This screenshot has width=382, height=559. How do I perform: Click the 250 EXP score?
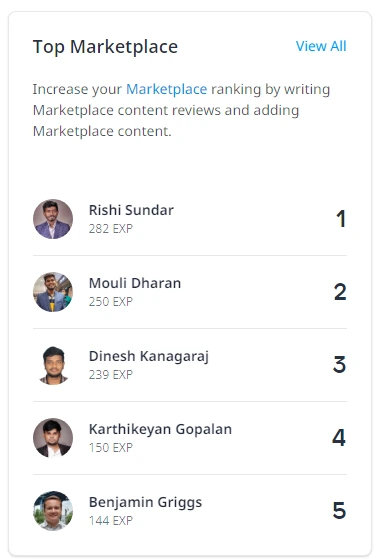click(x=110, y=302)
